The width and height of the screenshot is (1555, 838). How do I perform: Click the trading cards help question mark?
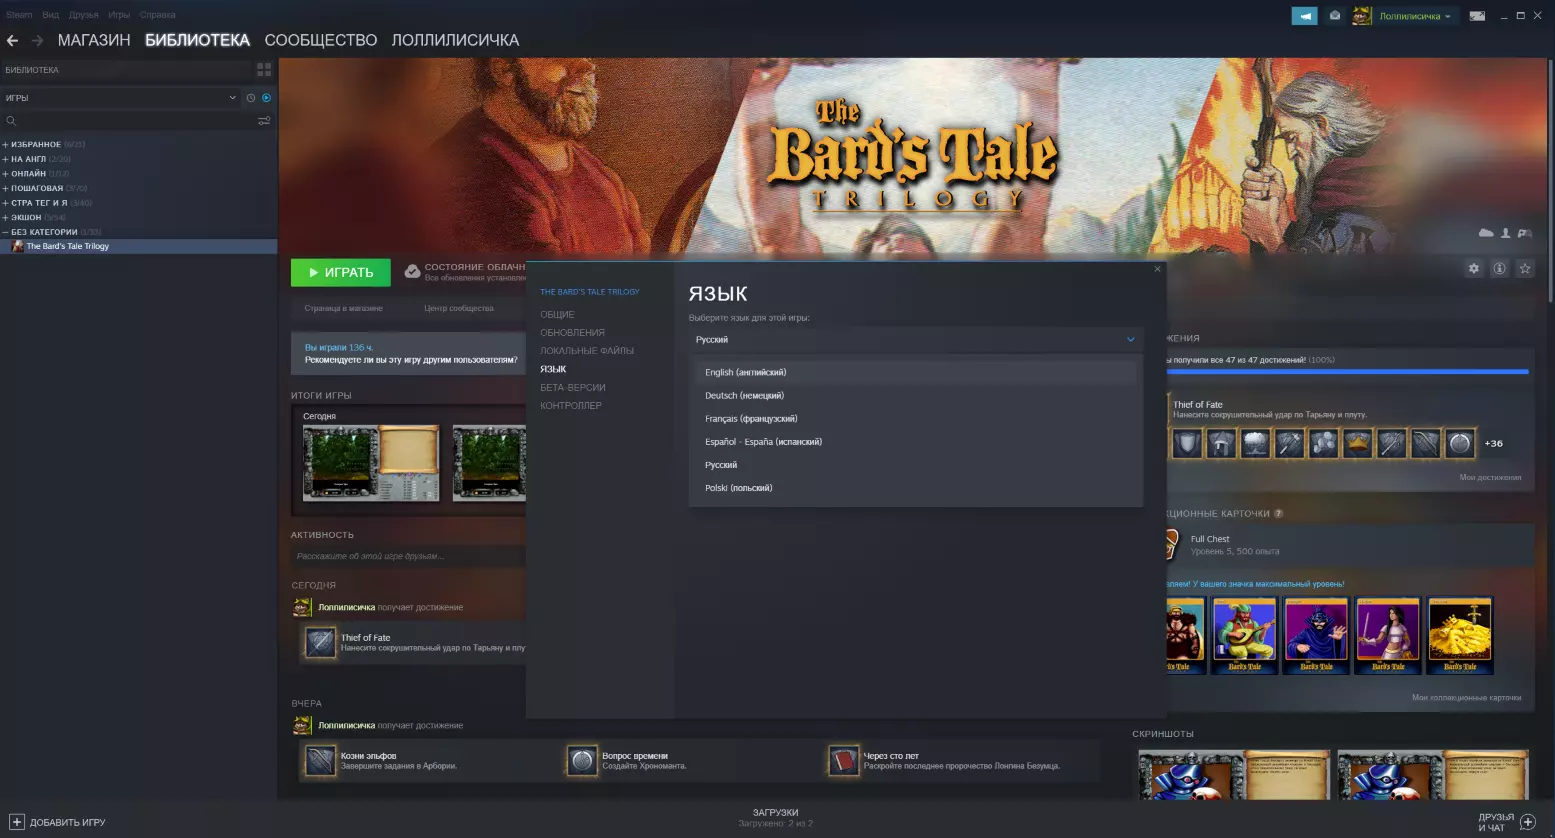pos(1278,513)
